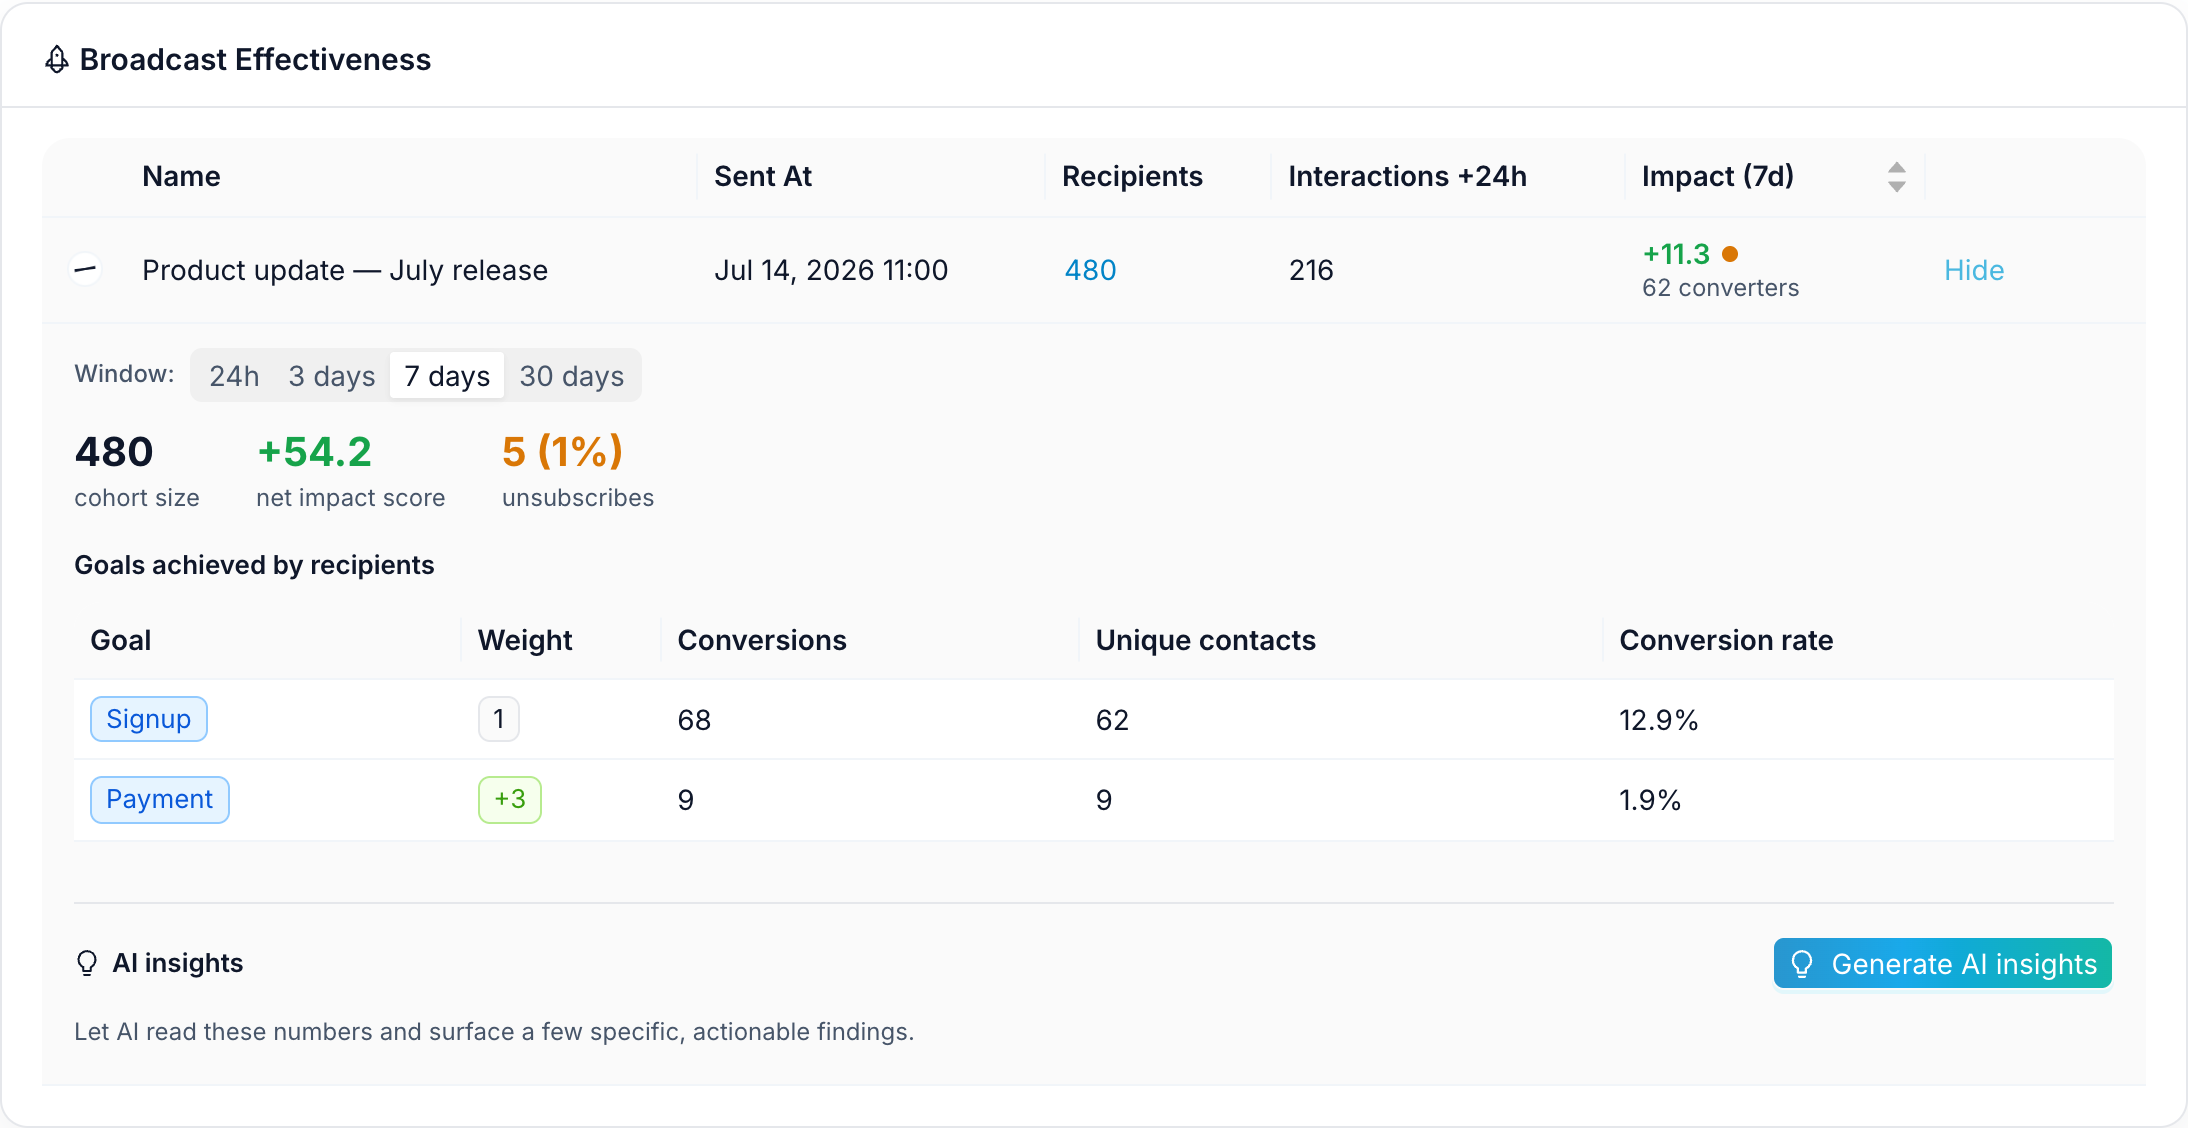2188x1128 pixels.
Task: Click the Unique contacts column header
Action: coord(1206,640)
